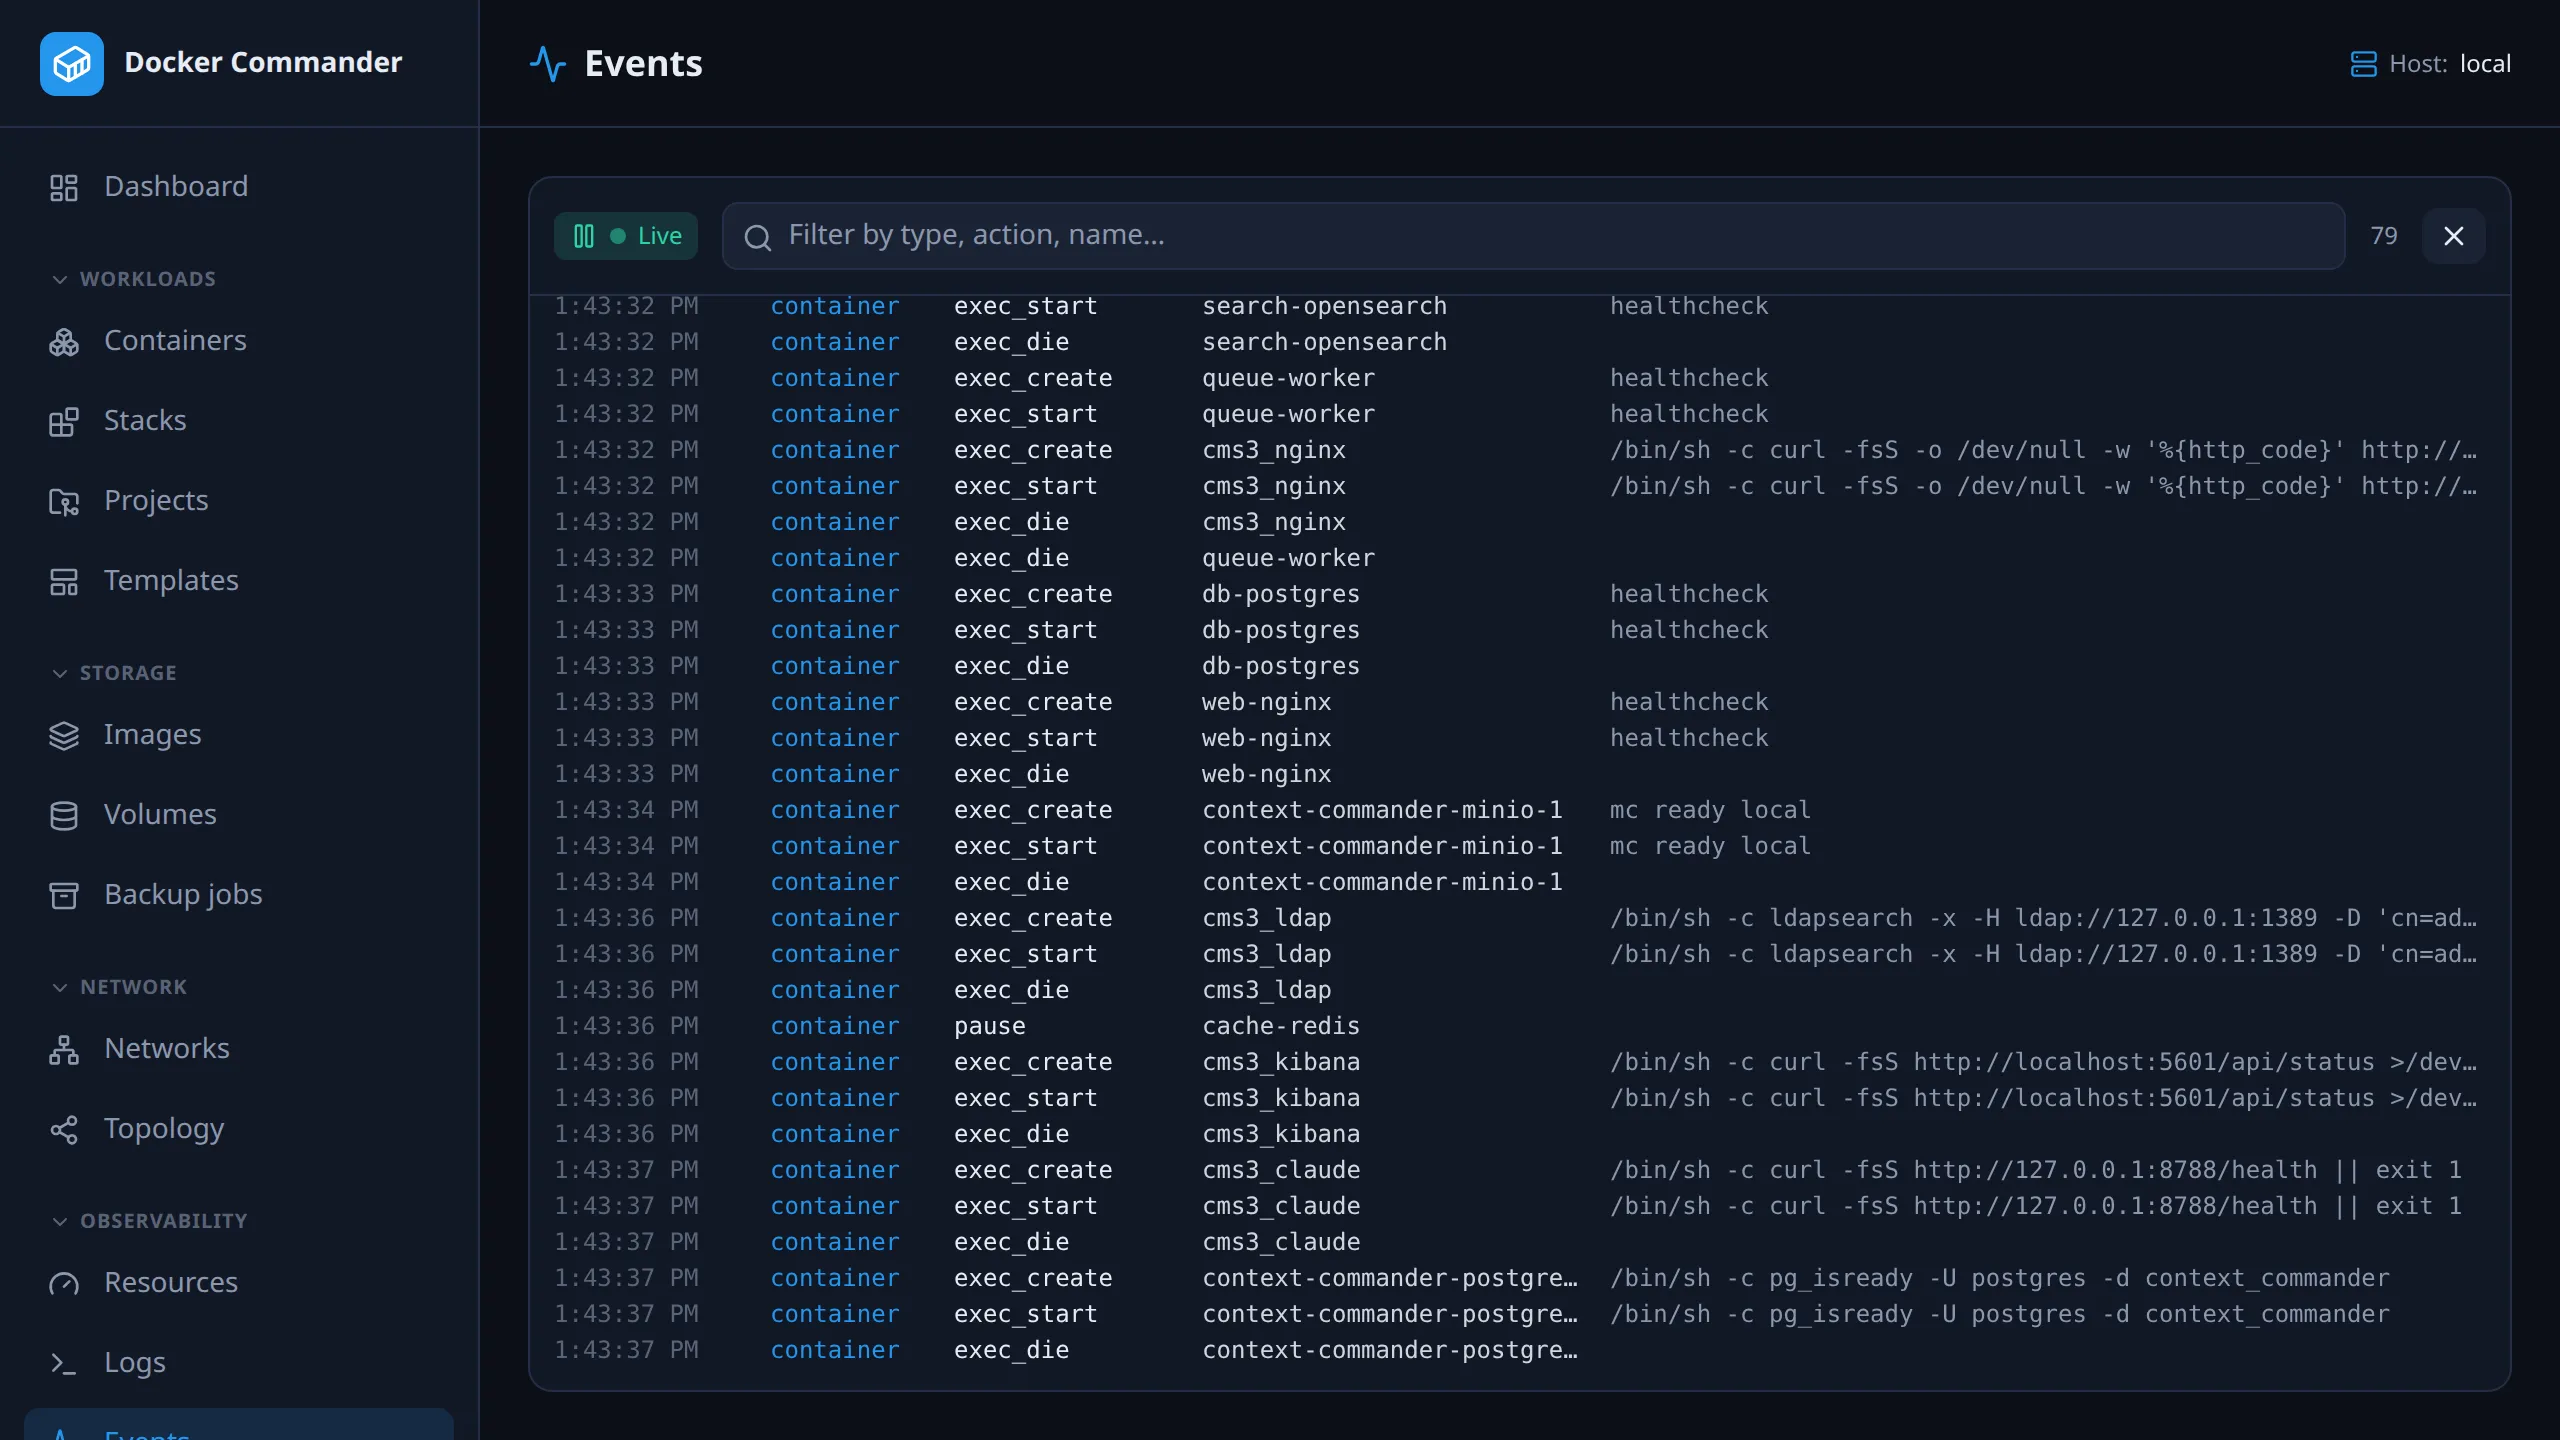Open the Dashboard page
The width and height of the screenshot is (2560, 1440).
click(x=239, y=187)
